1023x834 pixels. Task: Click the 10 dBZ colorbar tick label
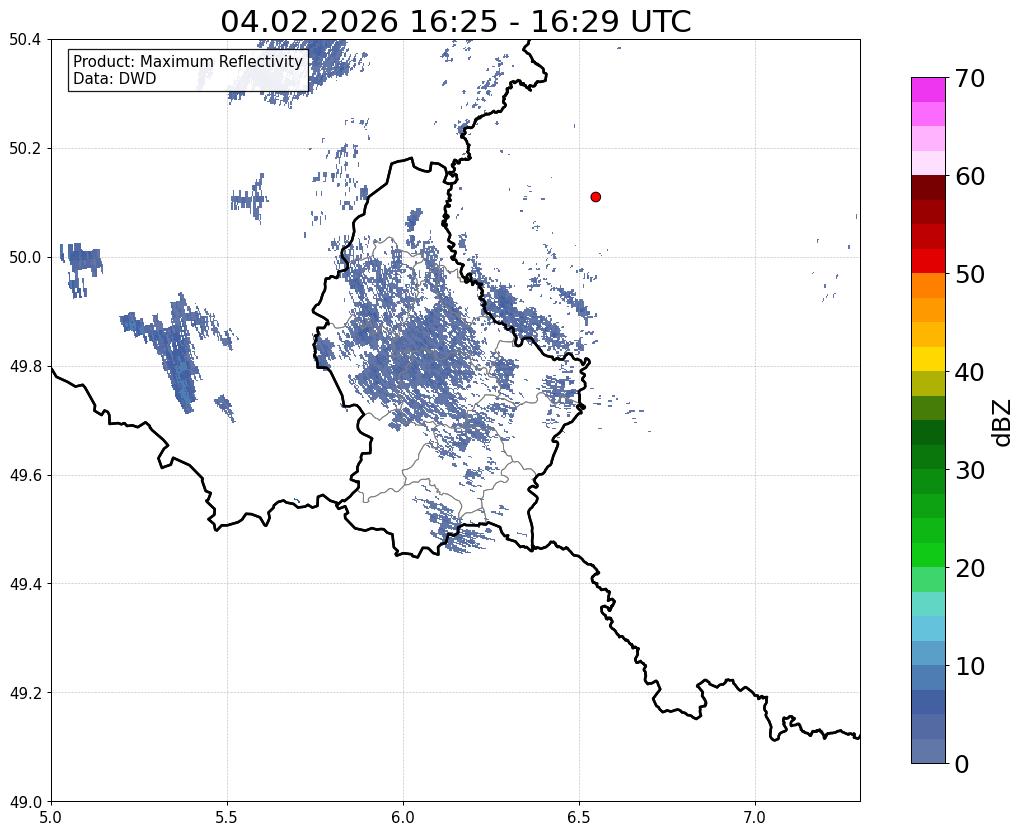970,666
